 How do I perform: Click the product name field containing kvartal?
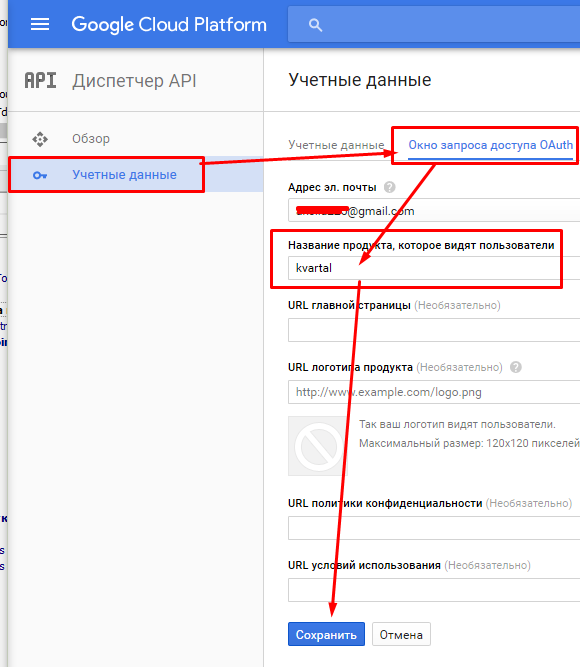pos(434,268)
